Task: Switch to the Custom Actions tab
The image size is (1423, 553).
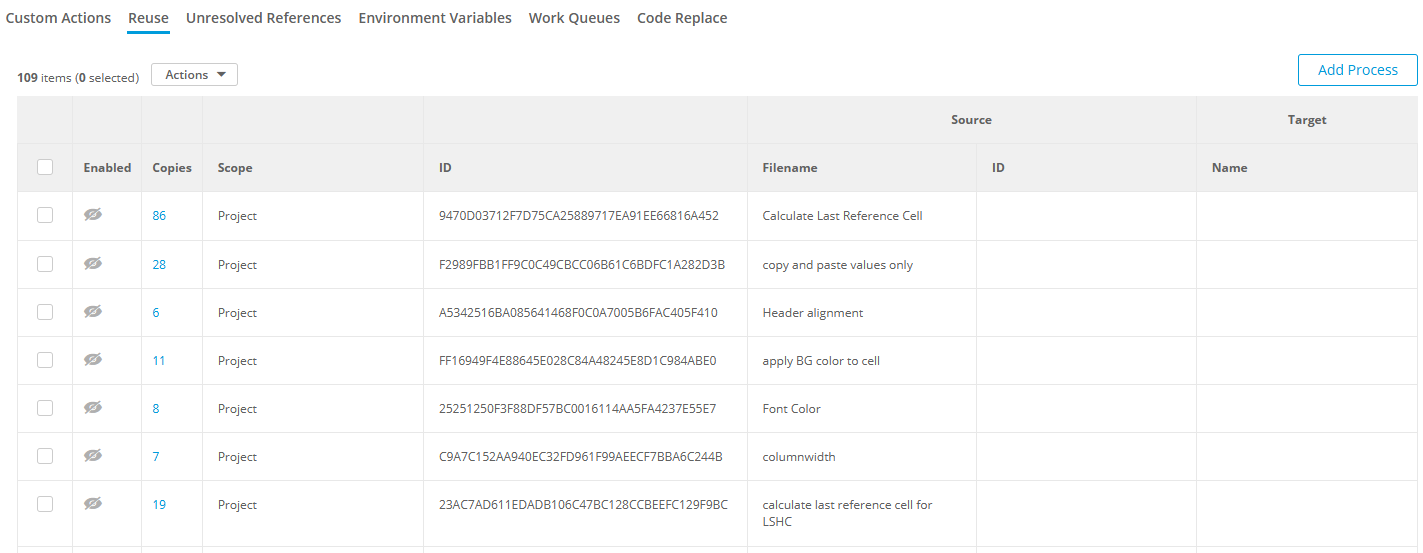Action: click(58, 18)
